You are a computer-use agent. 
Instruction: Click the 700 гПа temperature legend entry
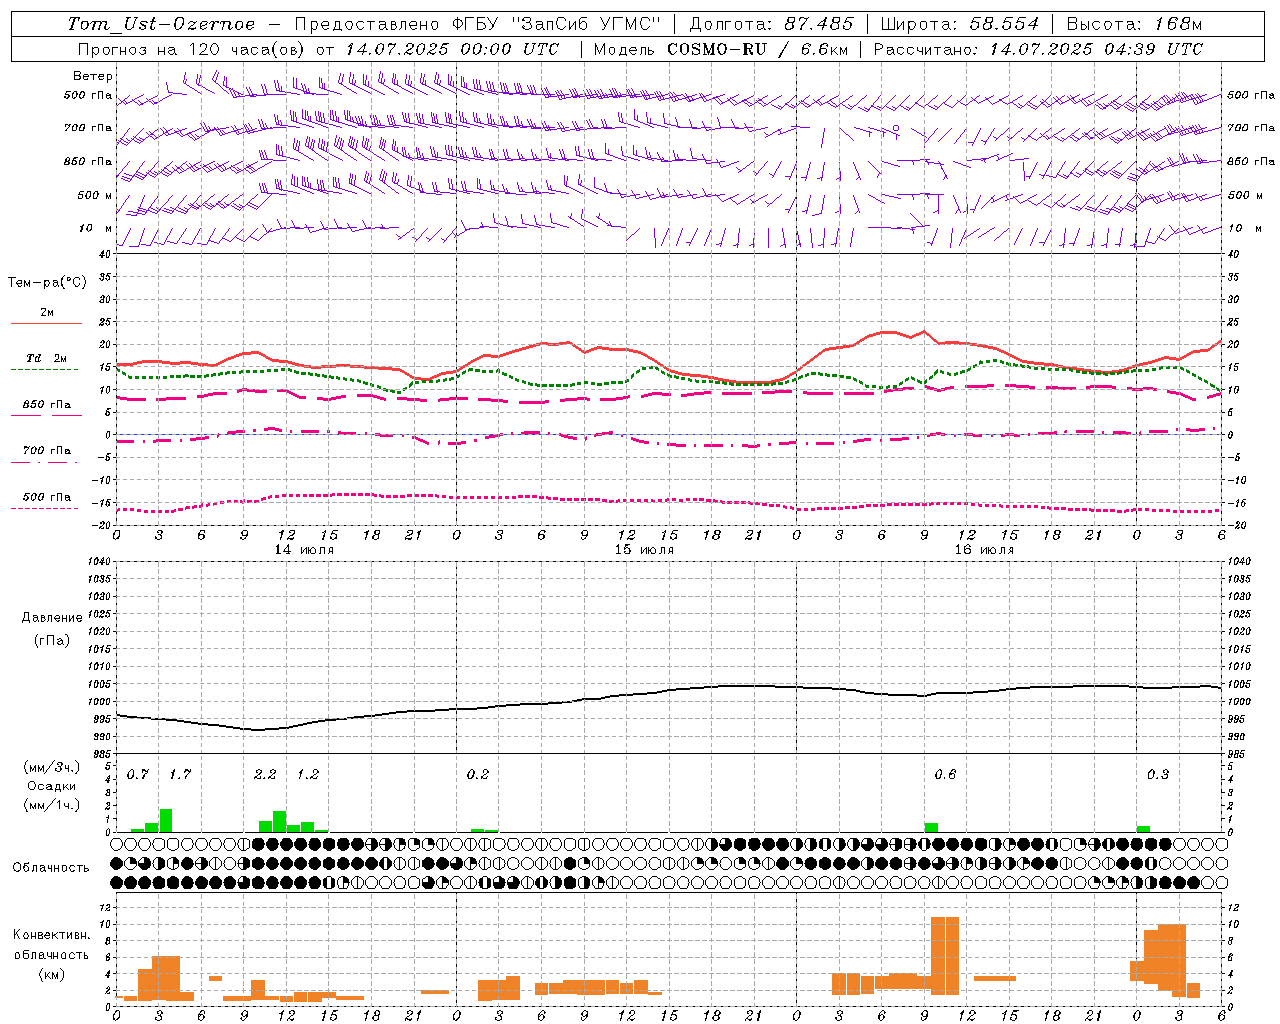pyautogui.click(x=47, y=451)
